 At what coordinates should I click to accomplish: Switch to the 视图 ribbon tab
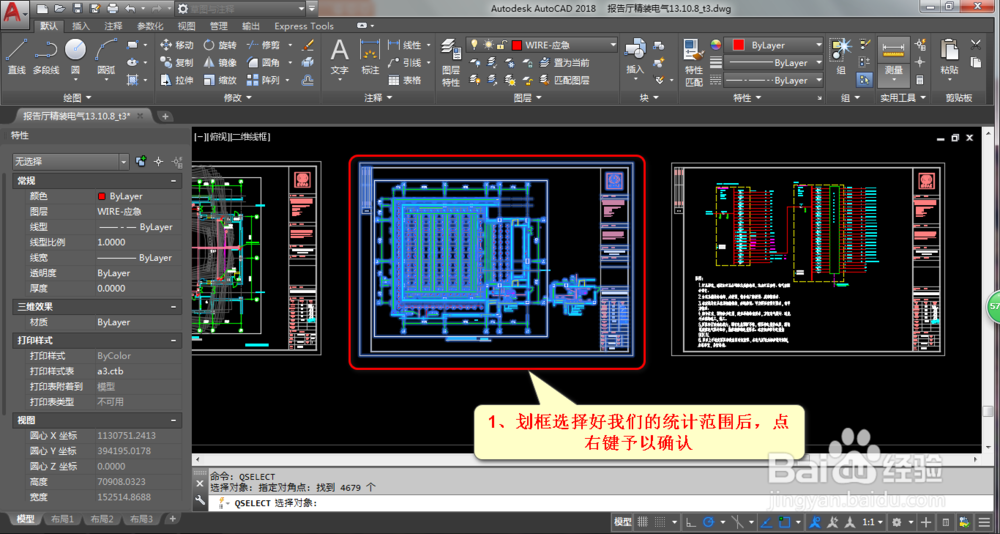(x=186, y=26)
